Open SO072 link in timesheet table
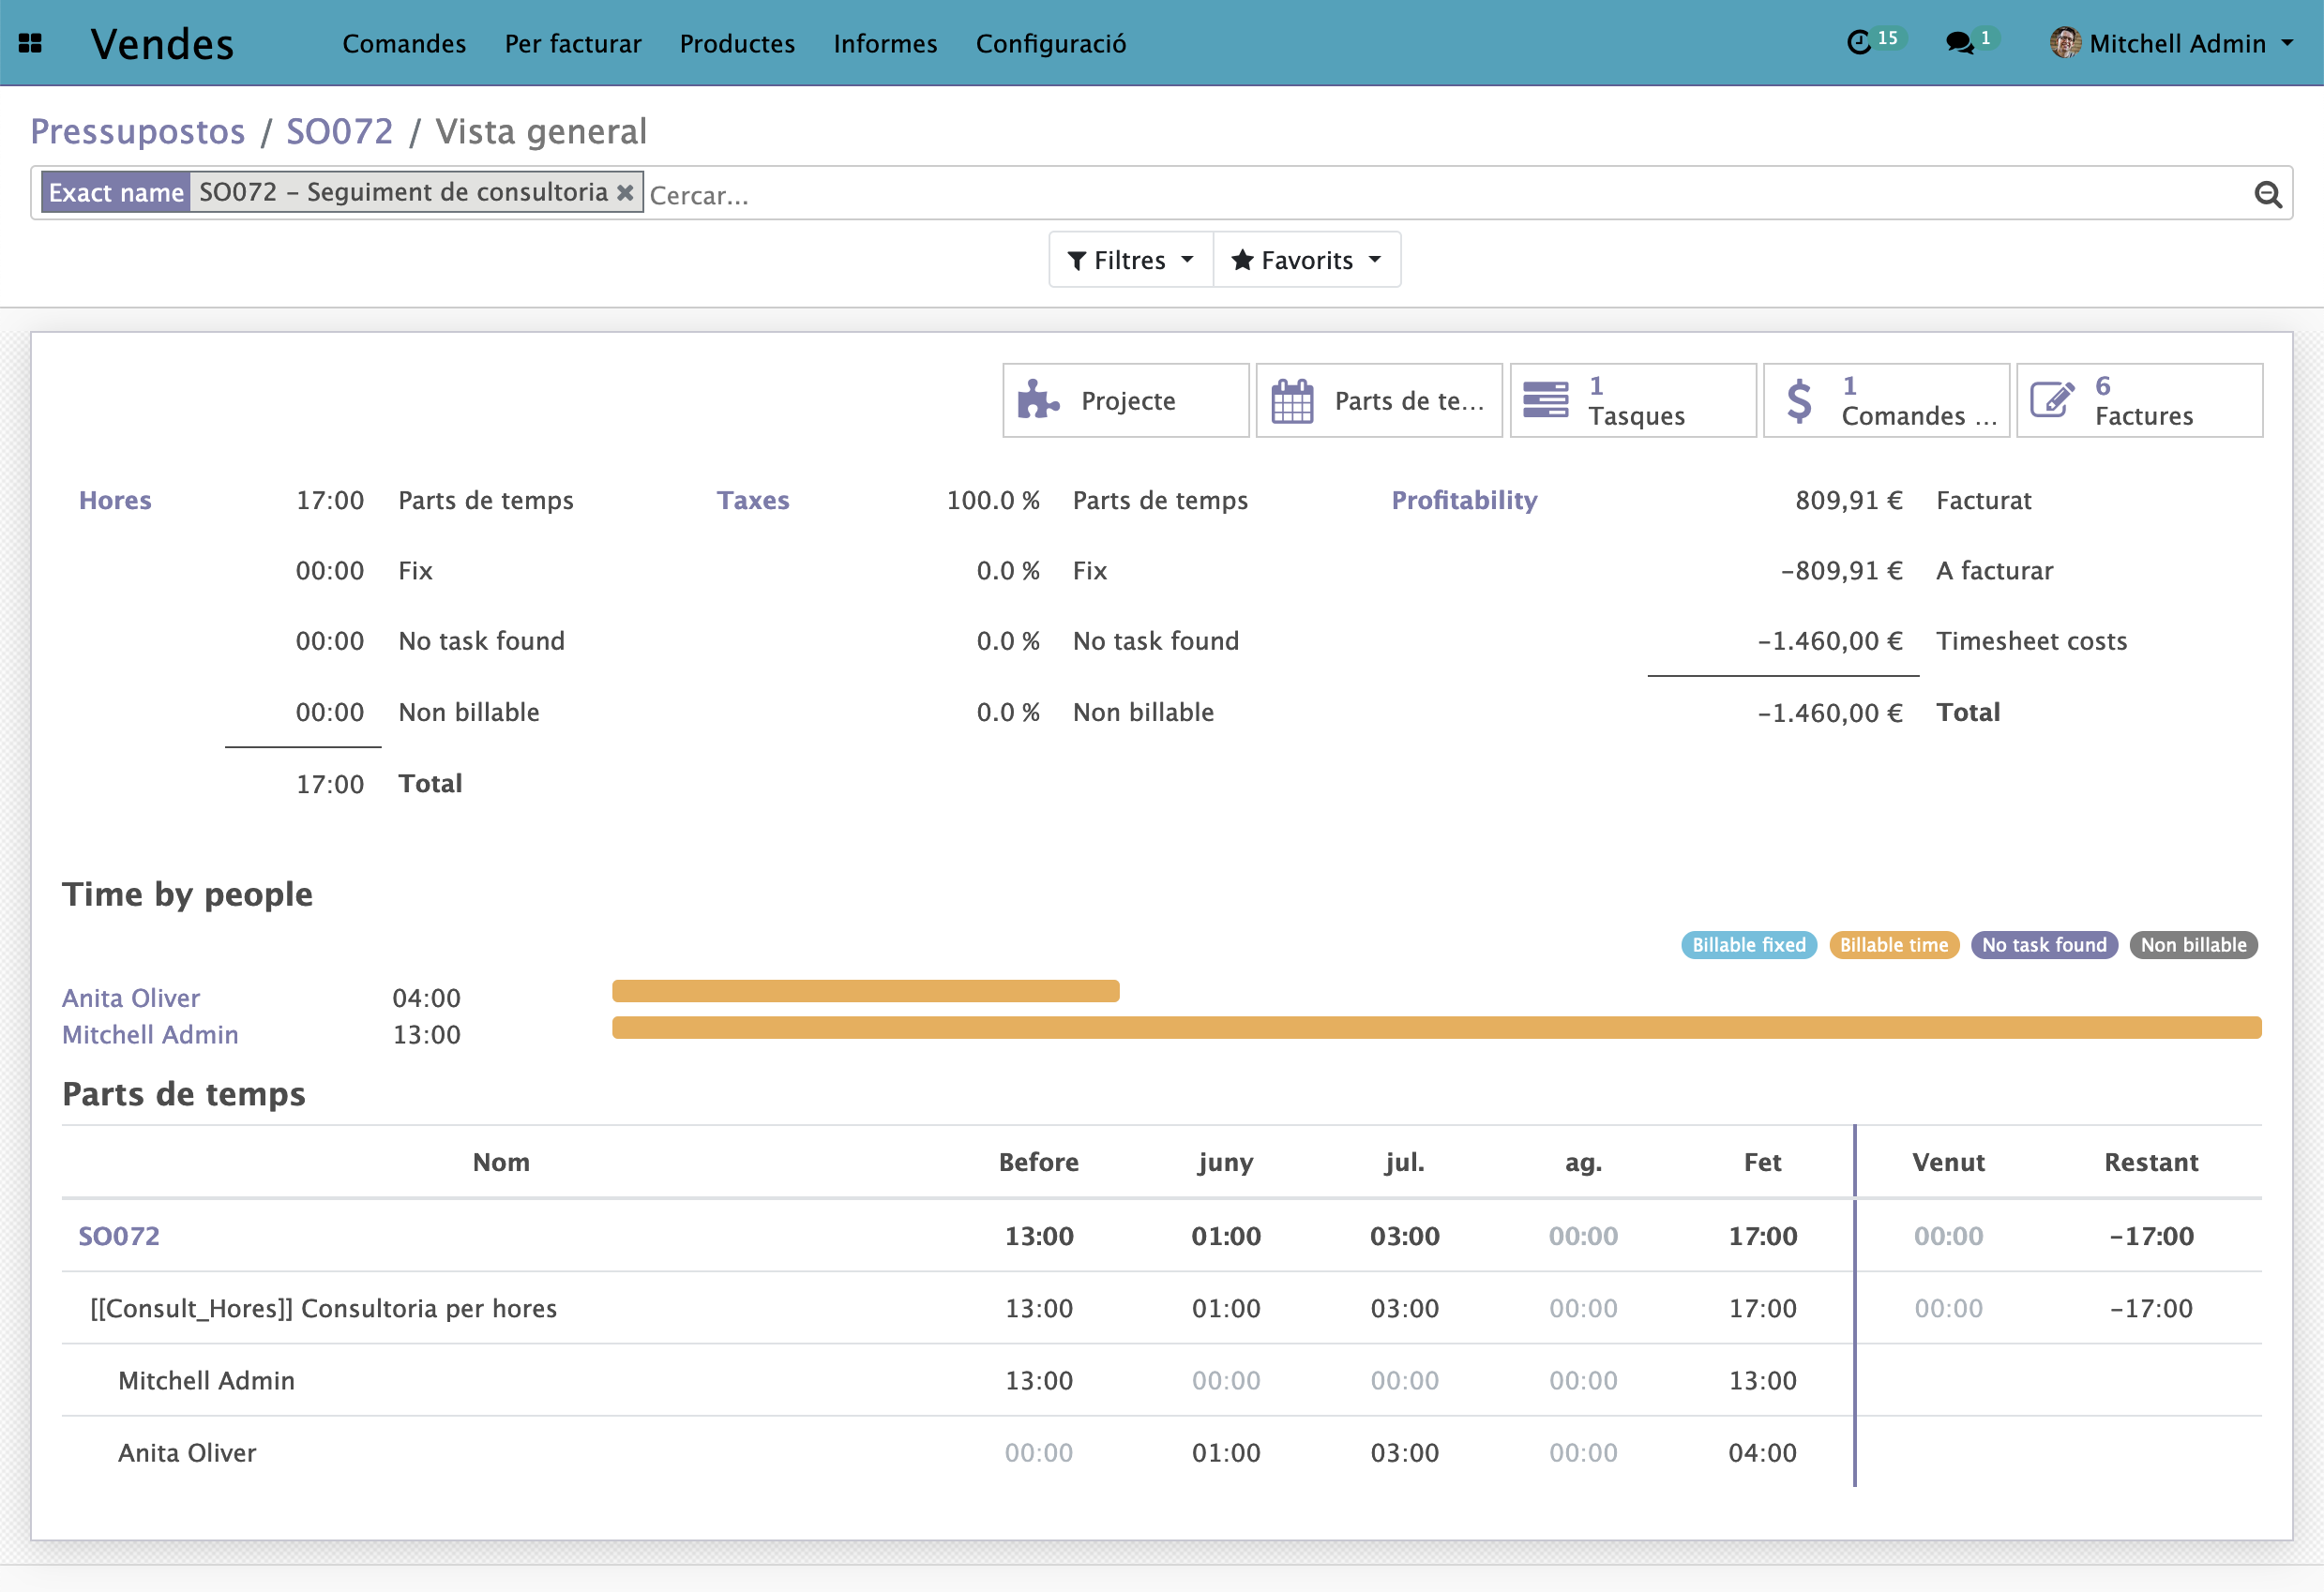2324x1592 pixels. click(x=119, y=1236)
